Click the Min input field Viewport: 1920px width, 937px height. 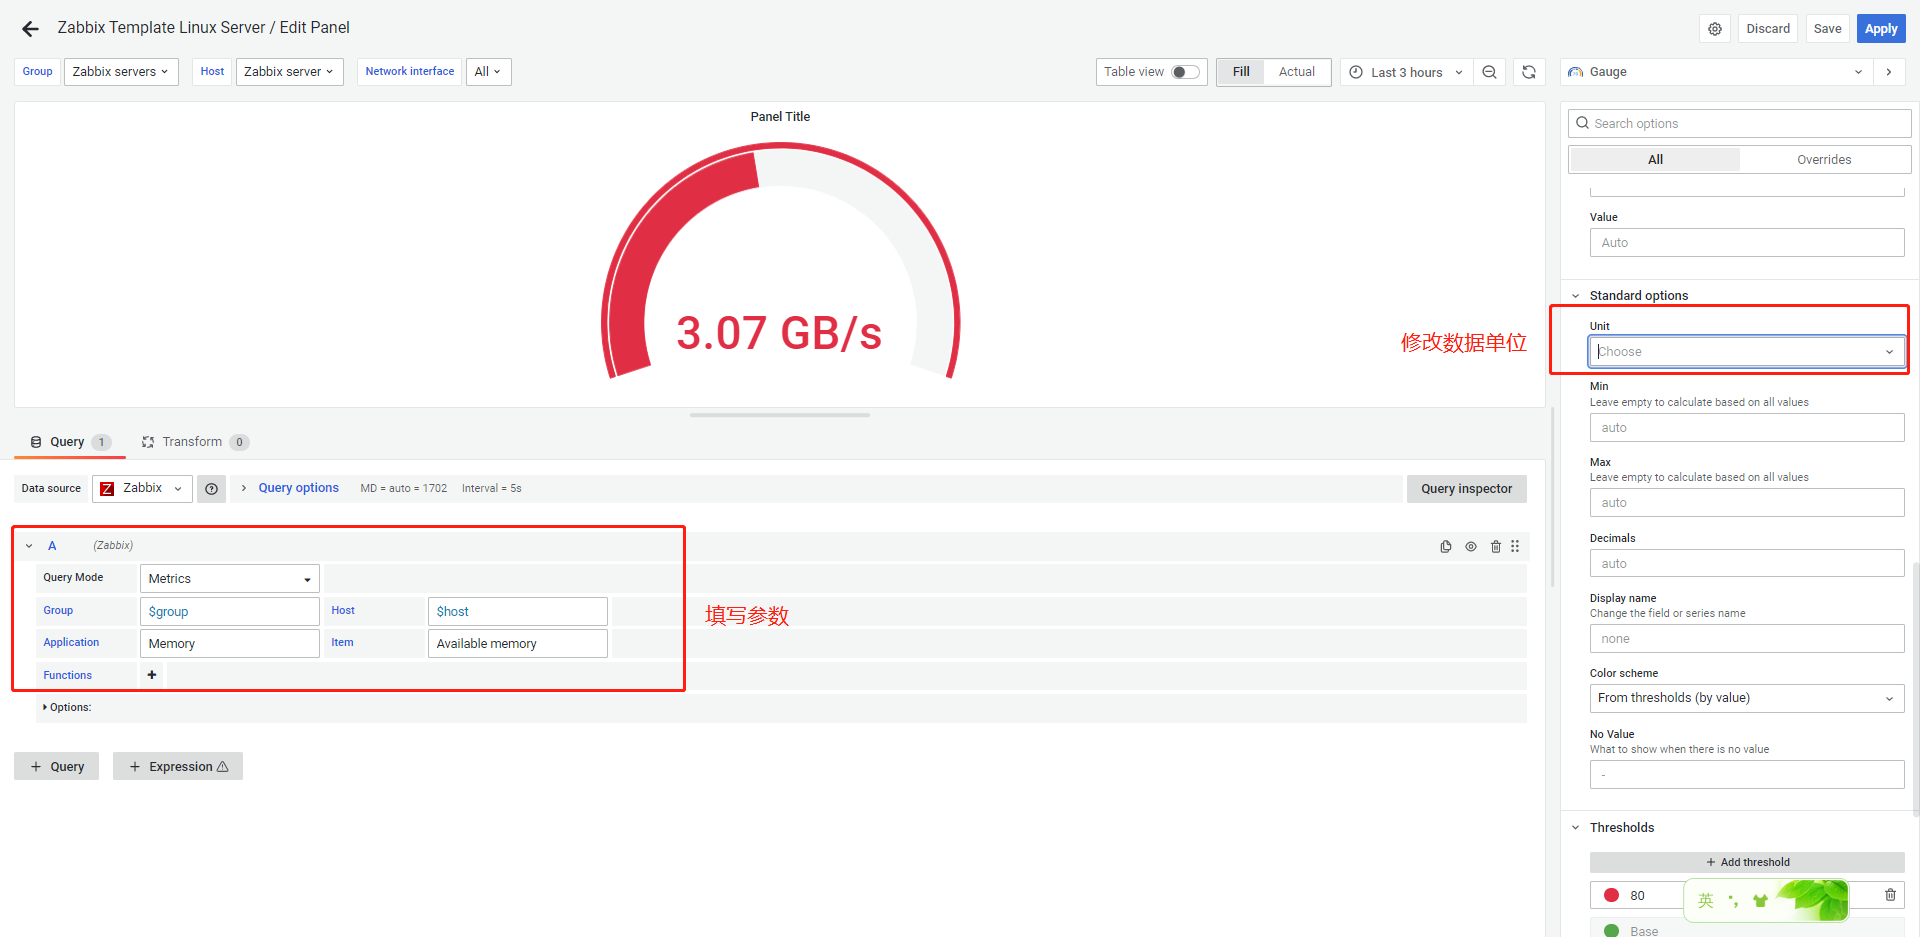pos(1746,428)
